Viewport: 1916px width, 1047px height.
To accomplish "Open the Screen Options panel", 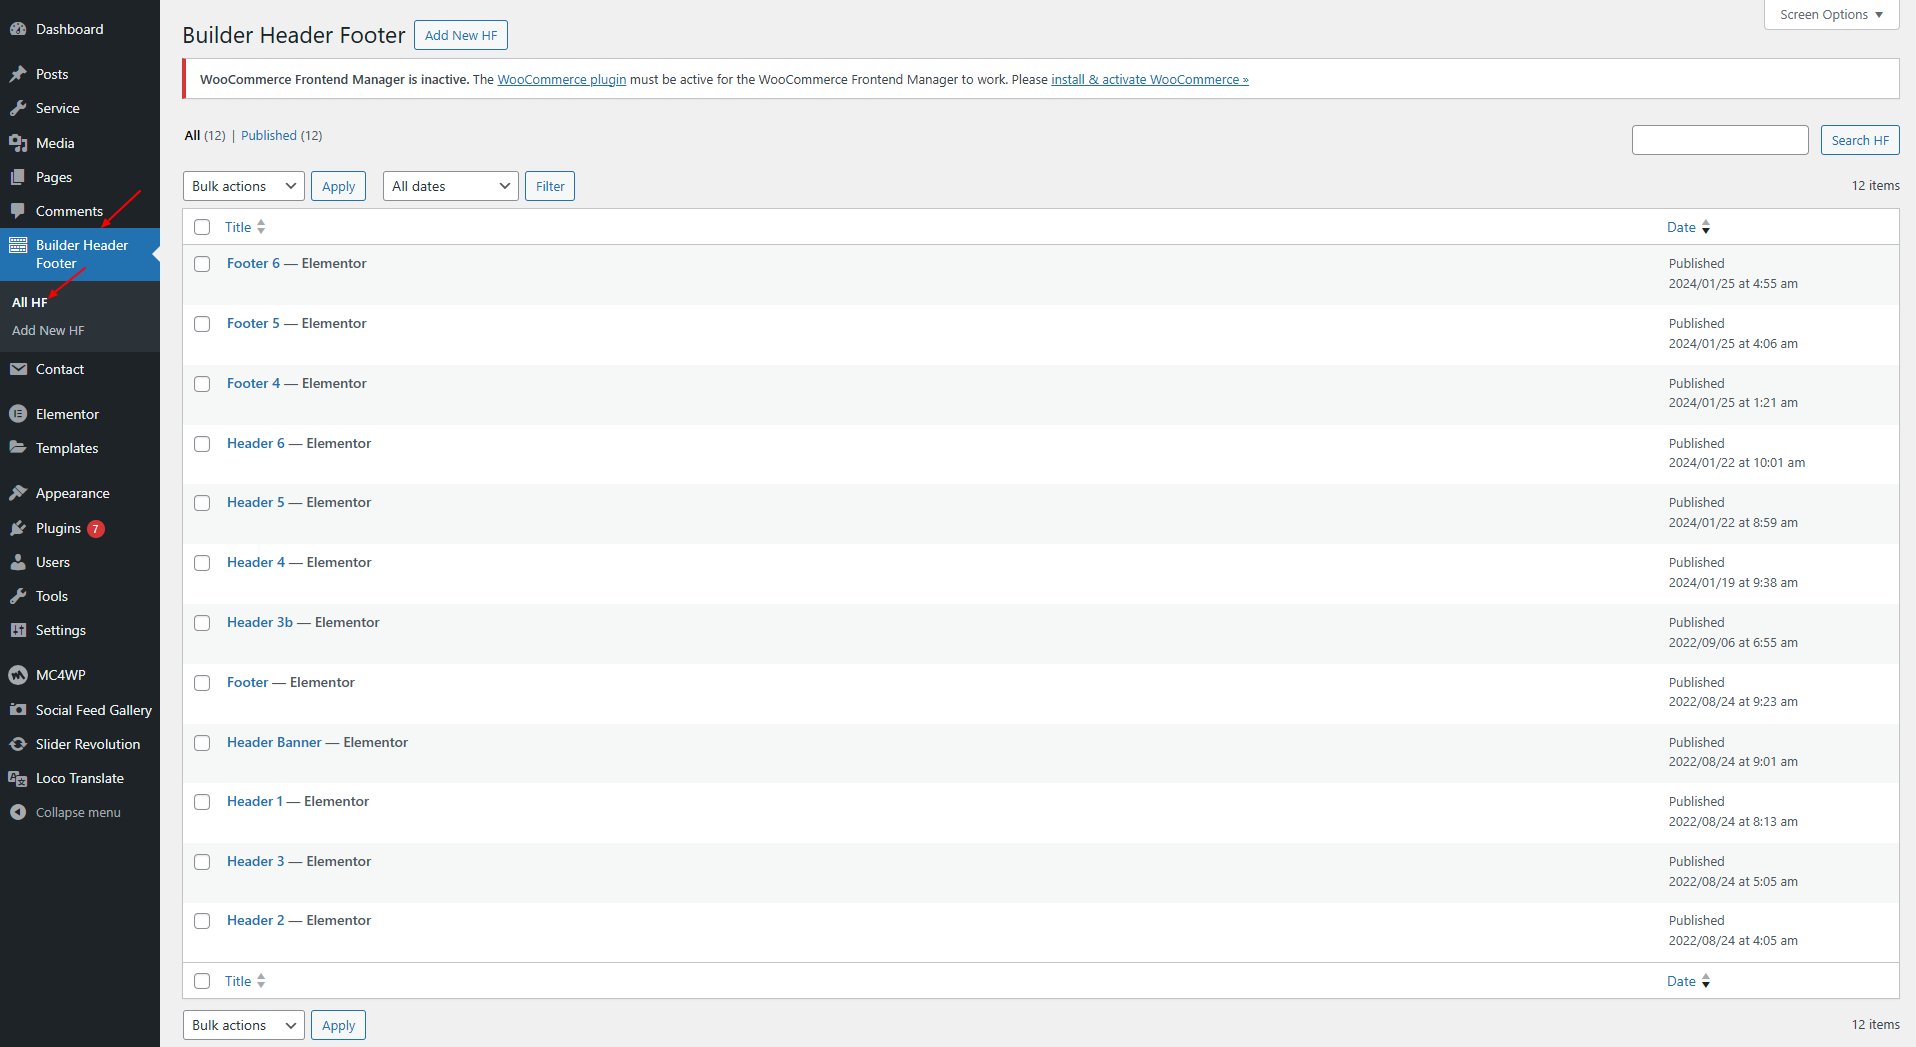I will point(1830,15).
